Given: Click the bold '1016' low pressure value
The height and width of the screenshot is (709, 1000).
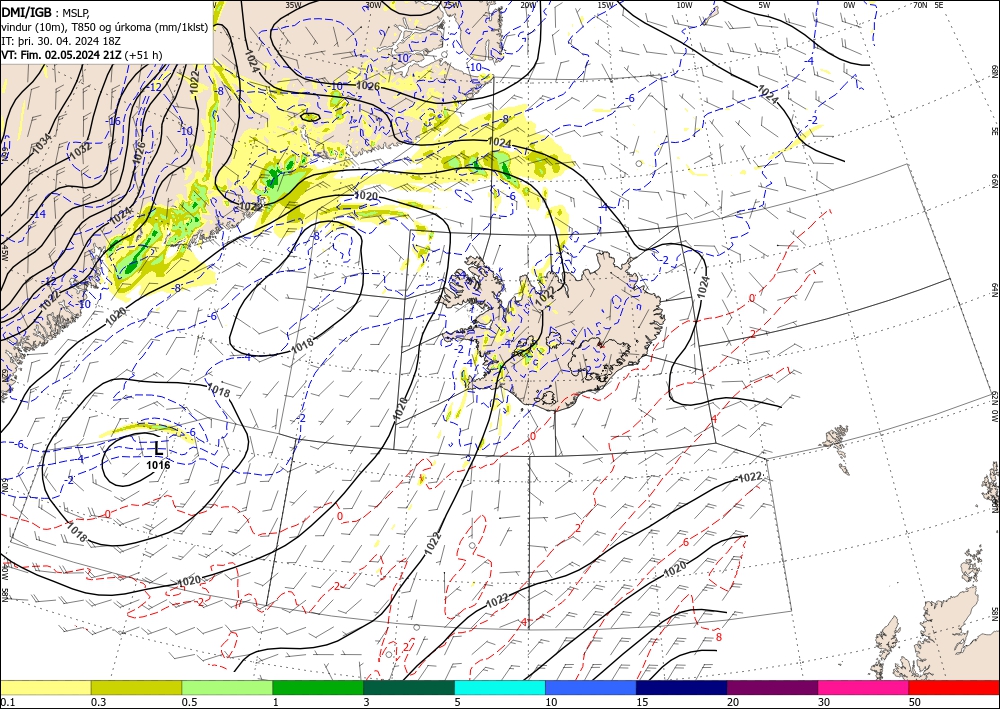Looking at the screenshot, I should tap(158, 465).
